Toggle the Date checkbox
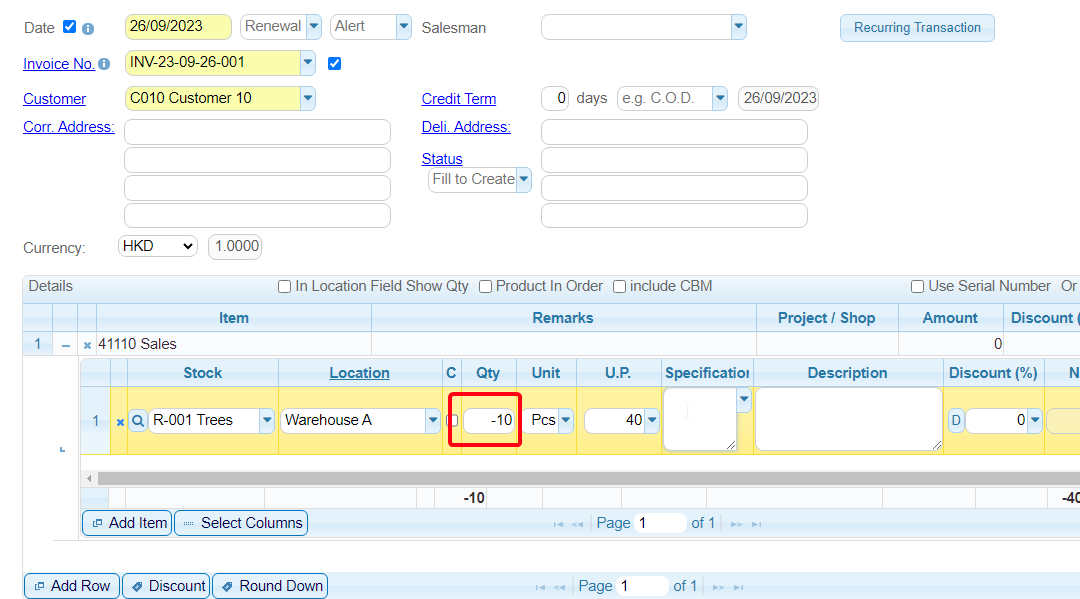This screenshot has width=1080, height=599. click(70, 27)
